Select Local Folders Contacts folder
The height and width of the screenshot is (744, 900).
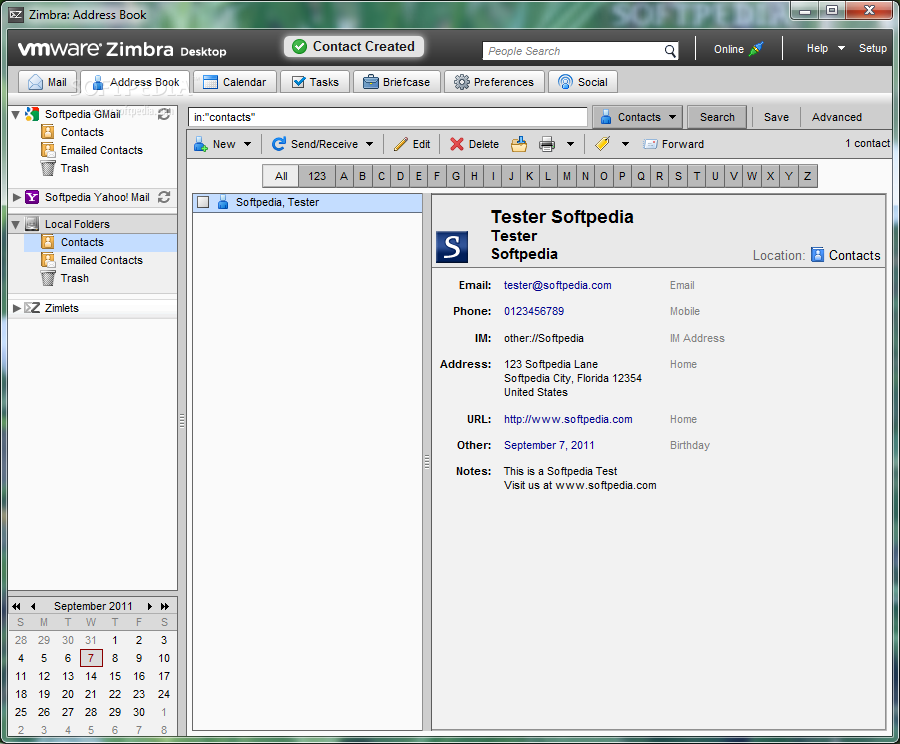point(82,242)
